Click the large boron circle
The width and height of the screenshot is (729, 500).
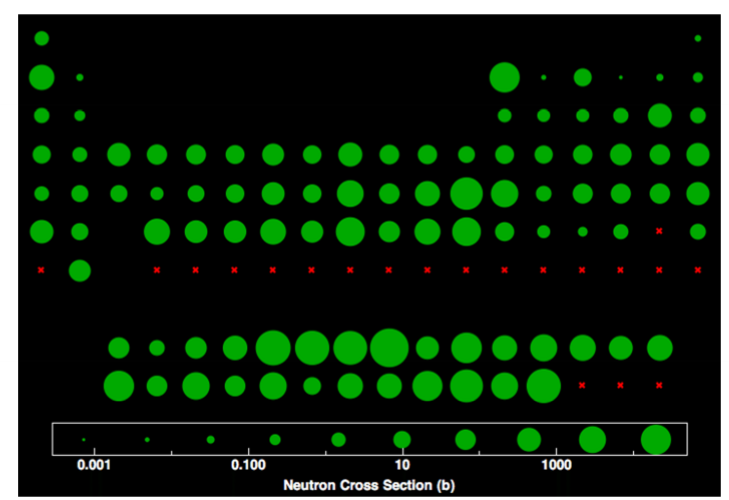click(x=504, y=77)
